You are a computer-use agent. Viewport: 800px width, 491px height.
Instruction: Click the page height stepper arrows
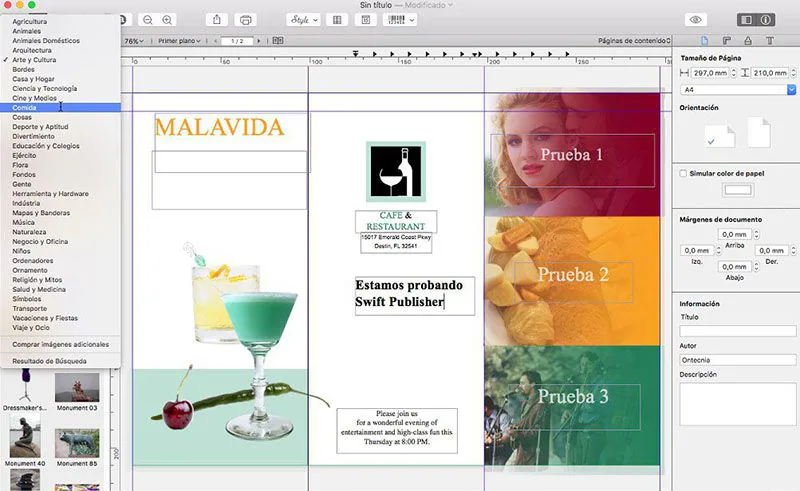(x=793, y=73)
